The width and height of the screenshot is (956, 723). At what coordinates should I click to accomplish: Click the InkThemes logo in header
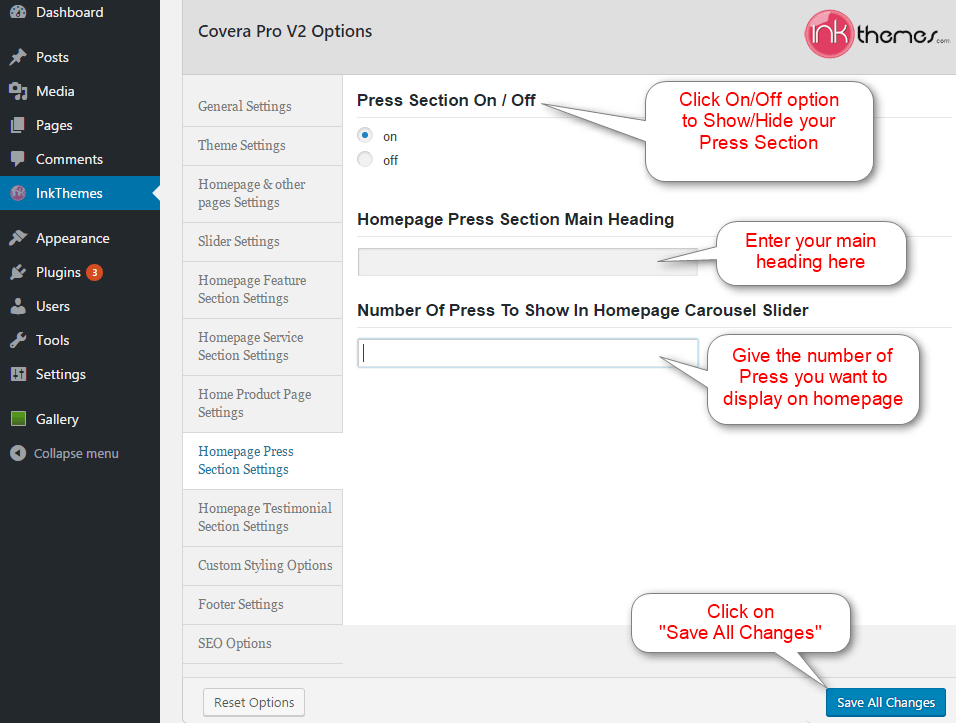[x=877, y=34]
